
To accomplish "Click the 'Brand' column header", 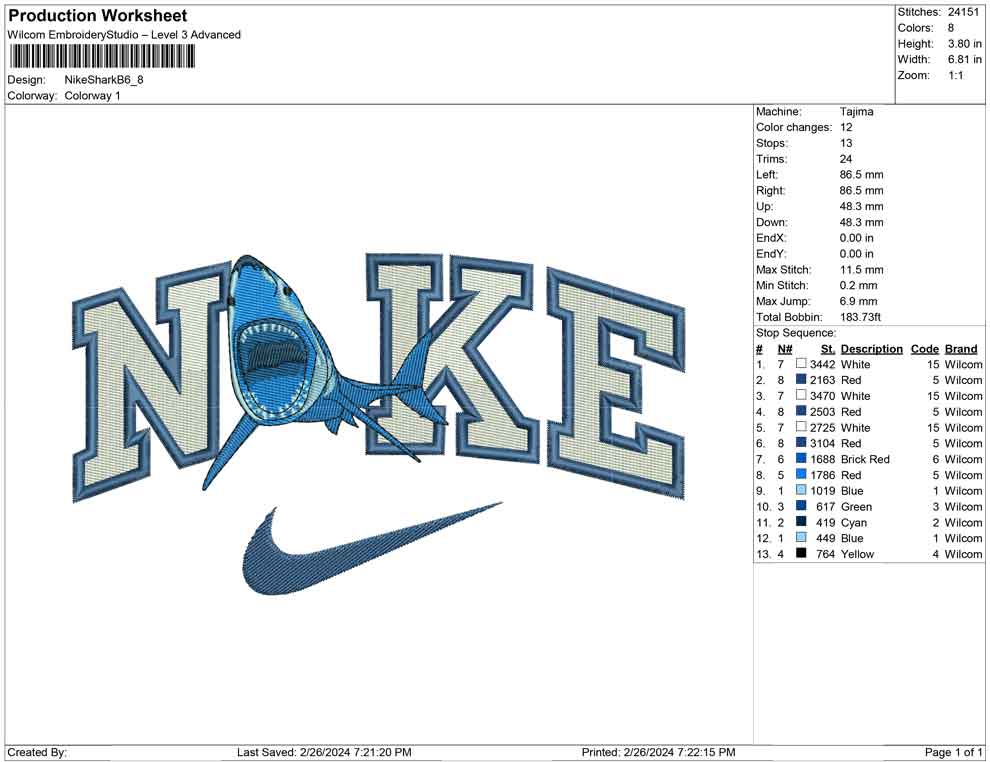I will pos(961,348).
